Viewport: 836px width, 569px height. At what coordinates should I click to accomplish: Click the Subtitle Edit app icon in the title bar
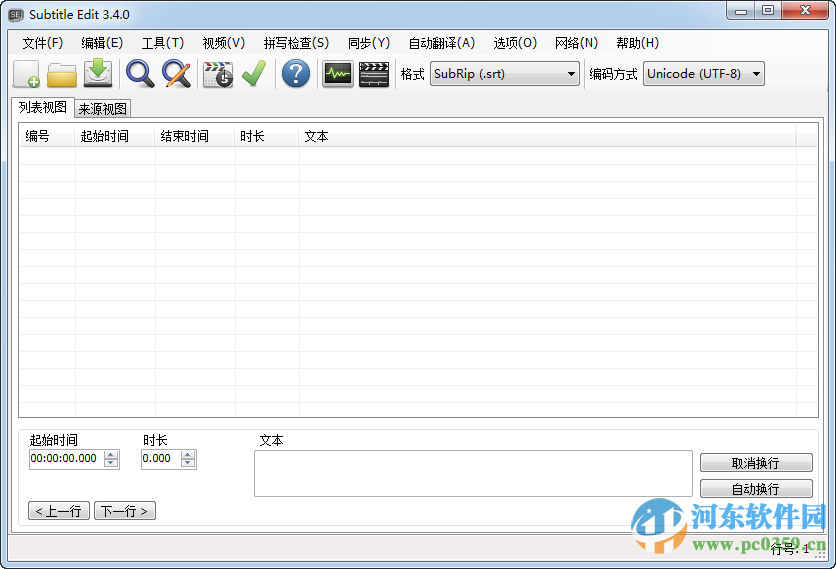pos(16,15)
